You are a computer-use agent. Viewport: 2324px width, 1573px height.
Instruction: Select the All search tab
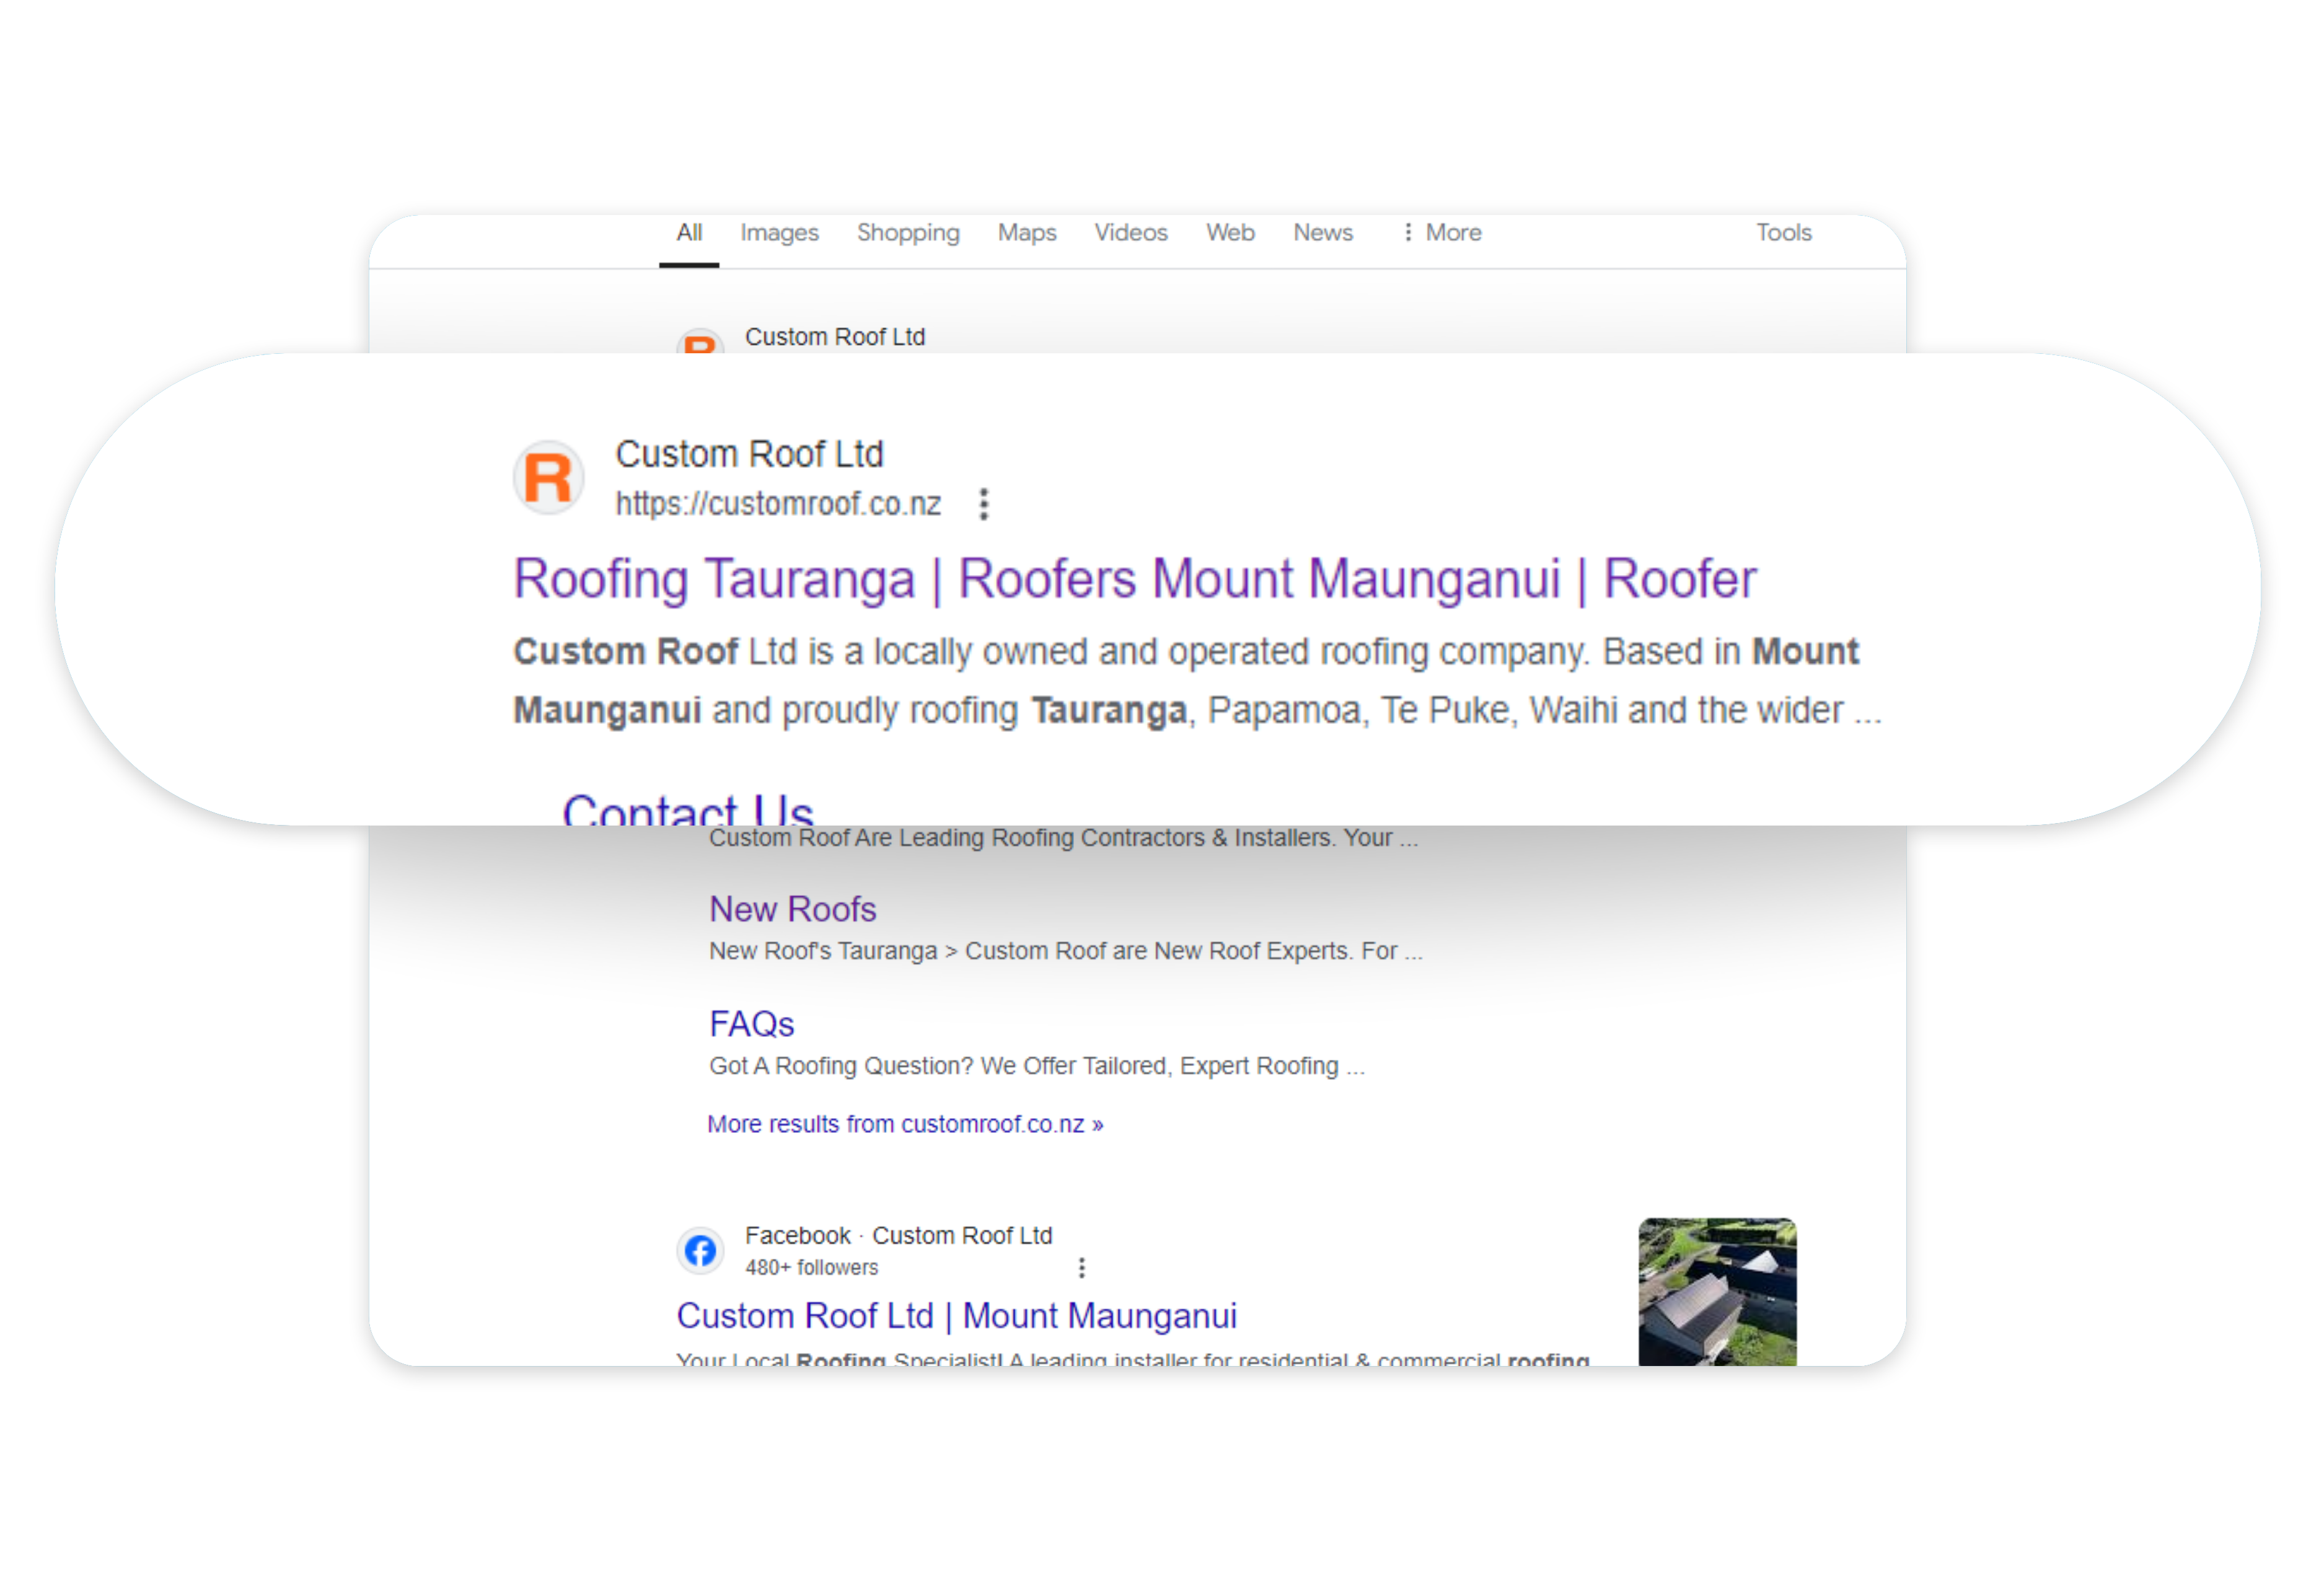689,233
